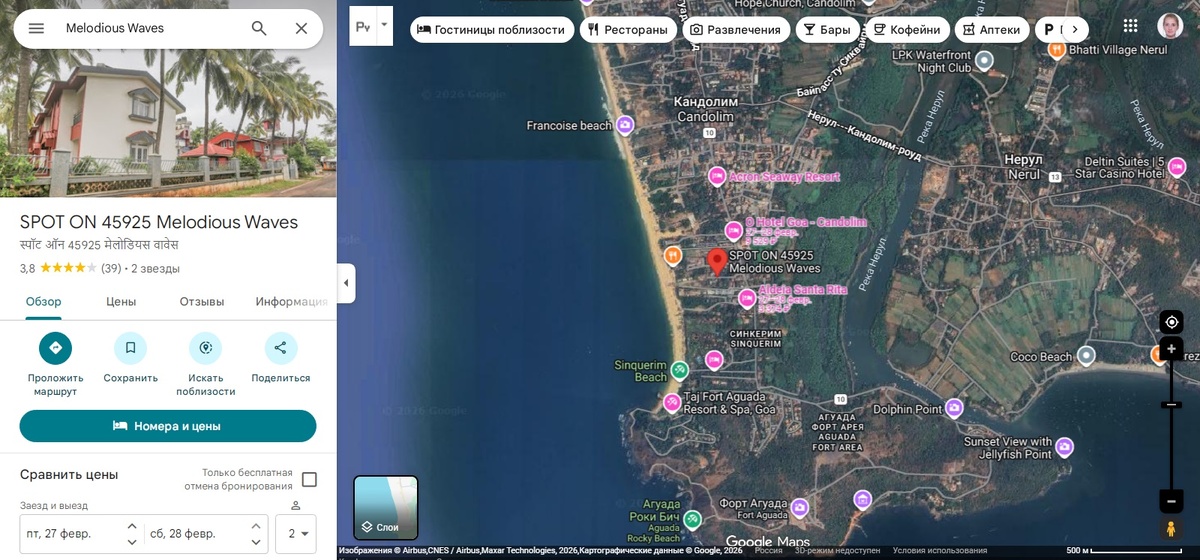Click the Fort Aguada marker icon

tap(799, 509)
